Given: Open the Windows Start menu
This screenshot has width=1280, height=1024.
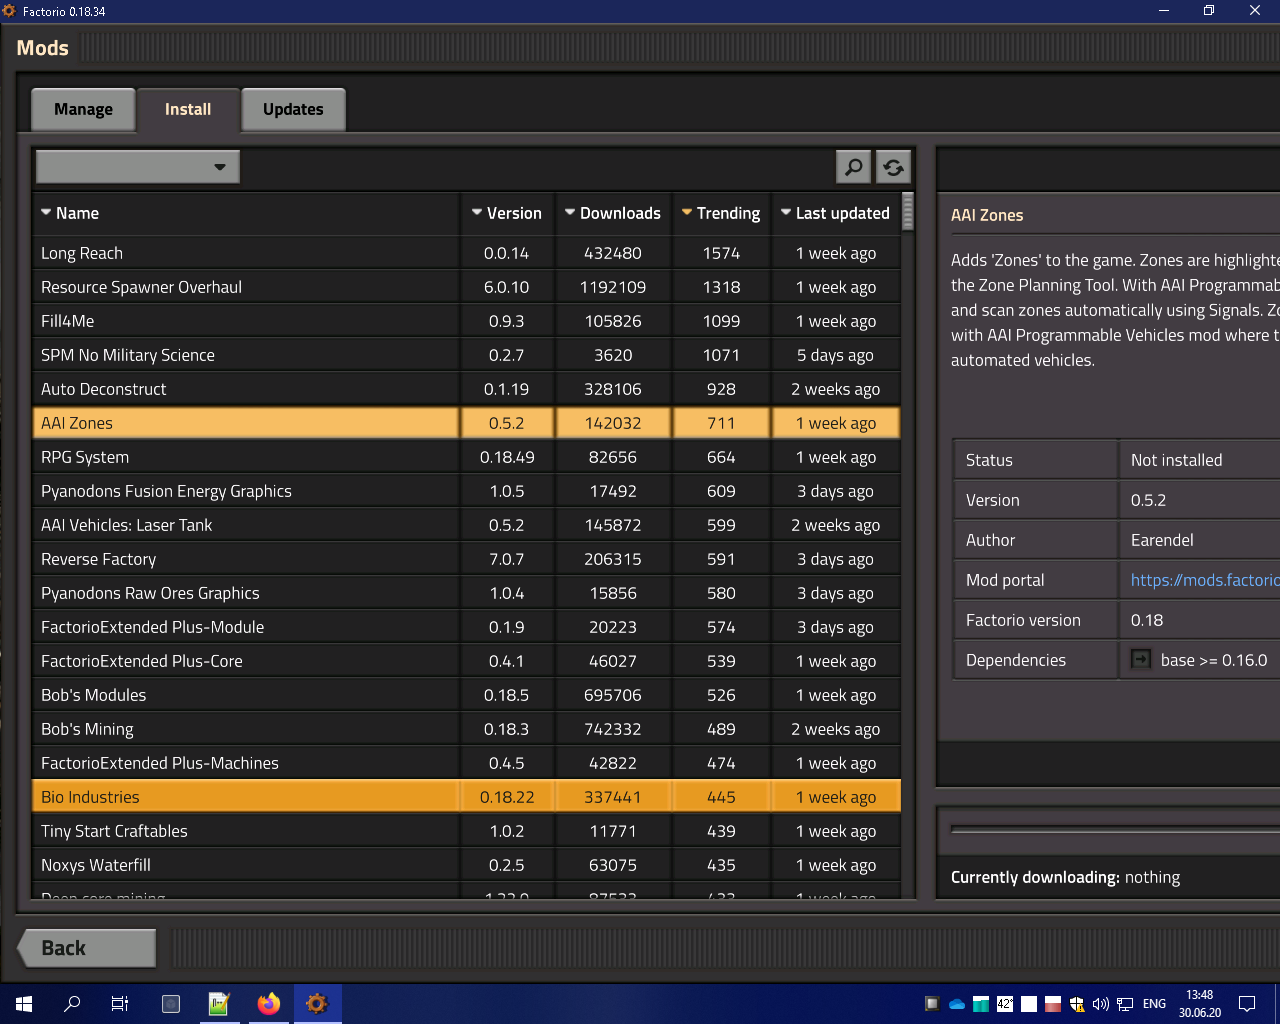Looking at the screenshot, I should 24,1004.
